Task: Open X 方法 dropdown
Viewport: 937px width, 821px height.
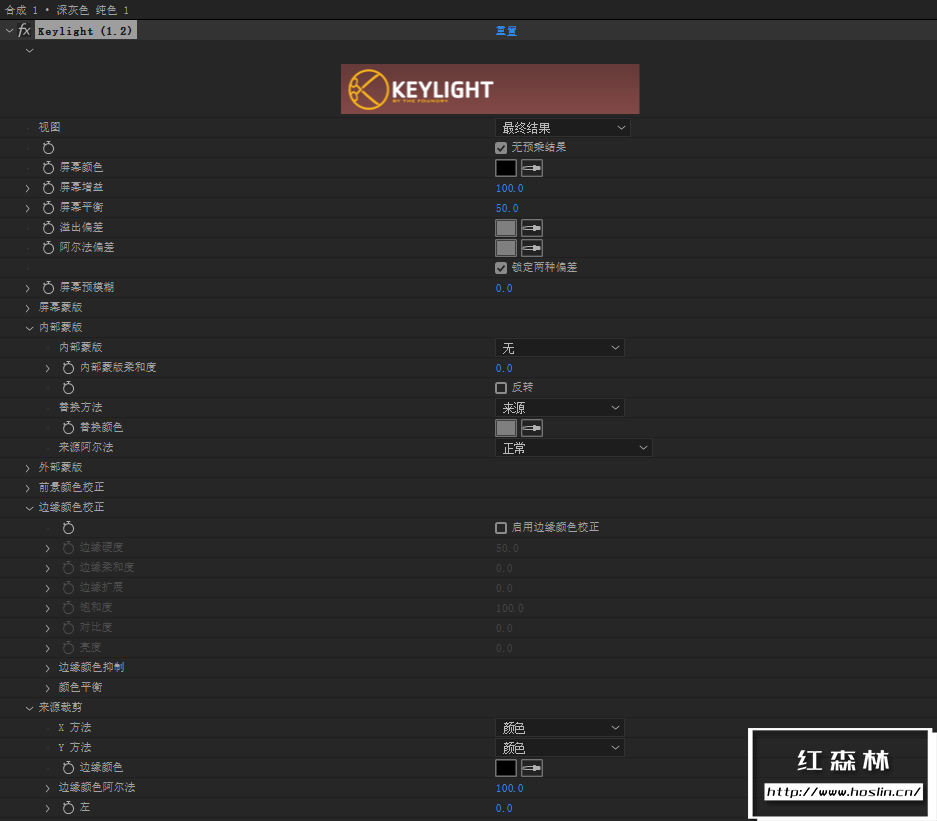Action: tap(559, 728)
